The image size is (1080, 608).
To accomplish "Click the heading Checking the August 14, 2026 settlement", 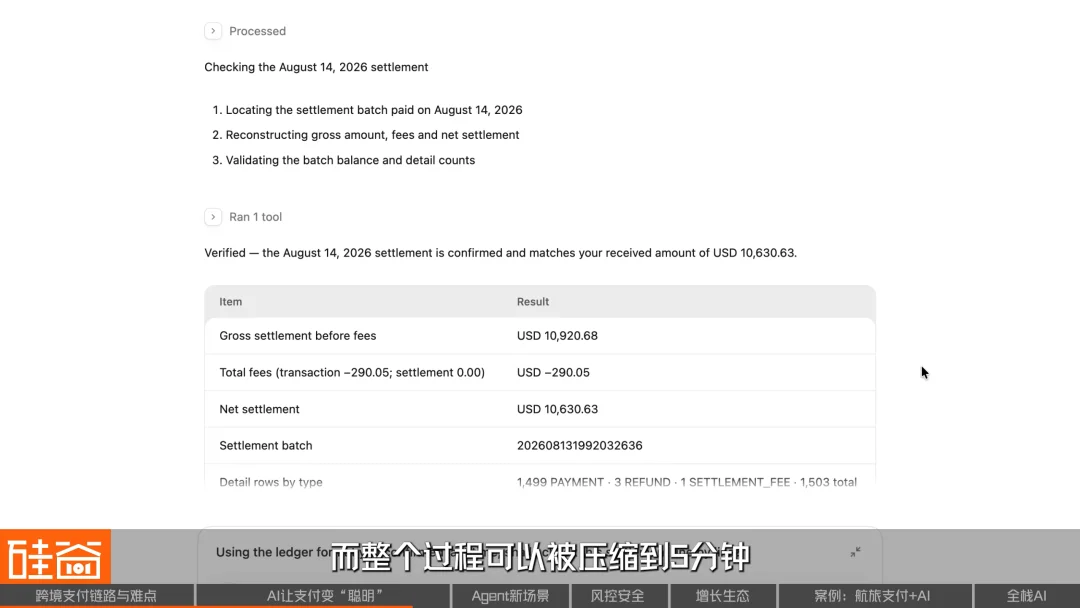I will (316, 67).
